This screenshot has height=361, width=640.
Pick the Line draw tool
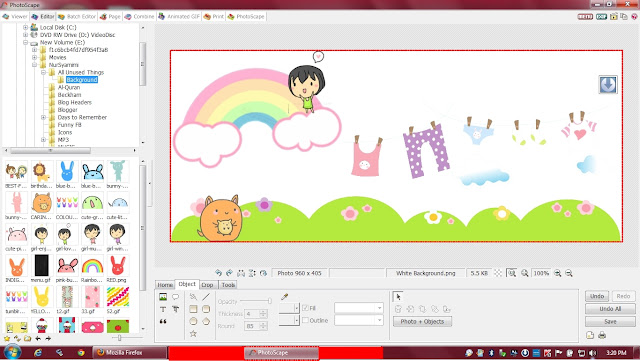click(206, 297)
